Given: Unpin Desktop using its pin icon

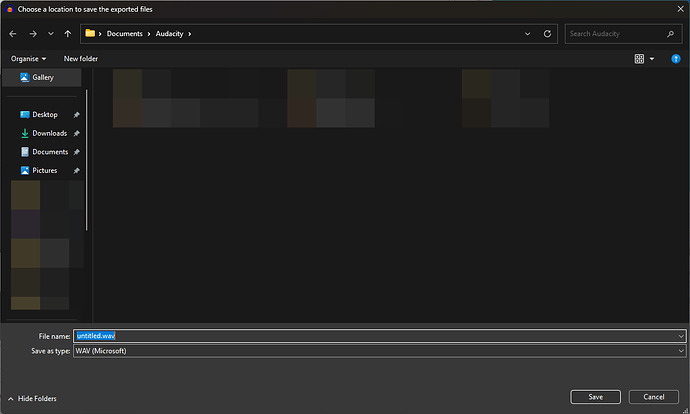Looking at the screenshot, I should (76, 115).
